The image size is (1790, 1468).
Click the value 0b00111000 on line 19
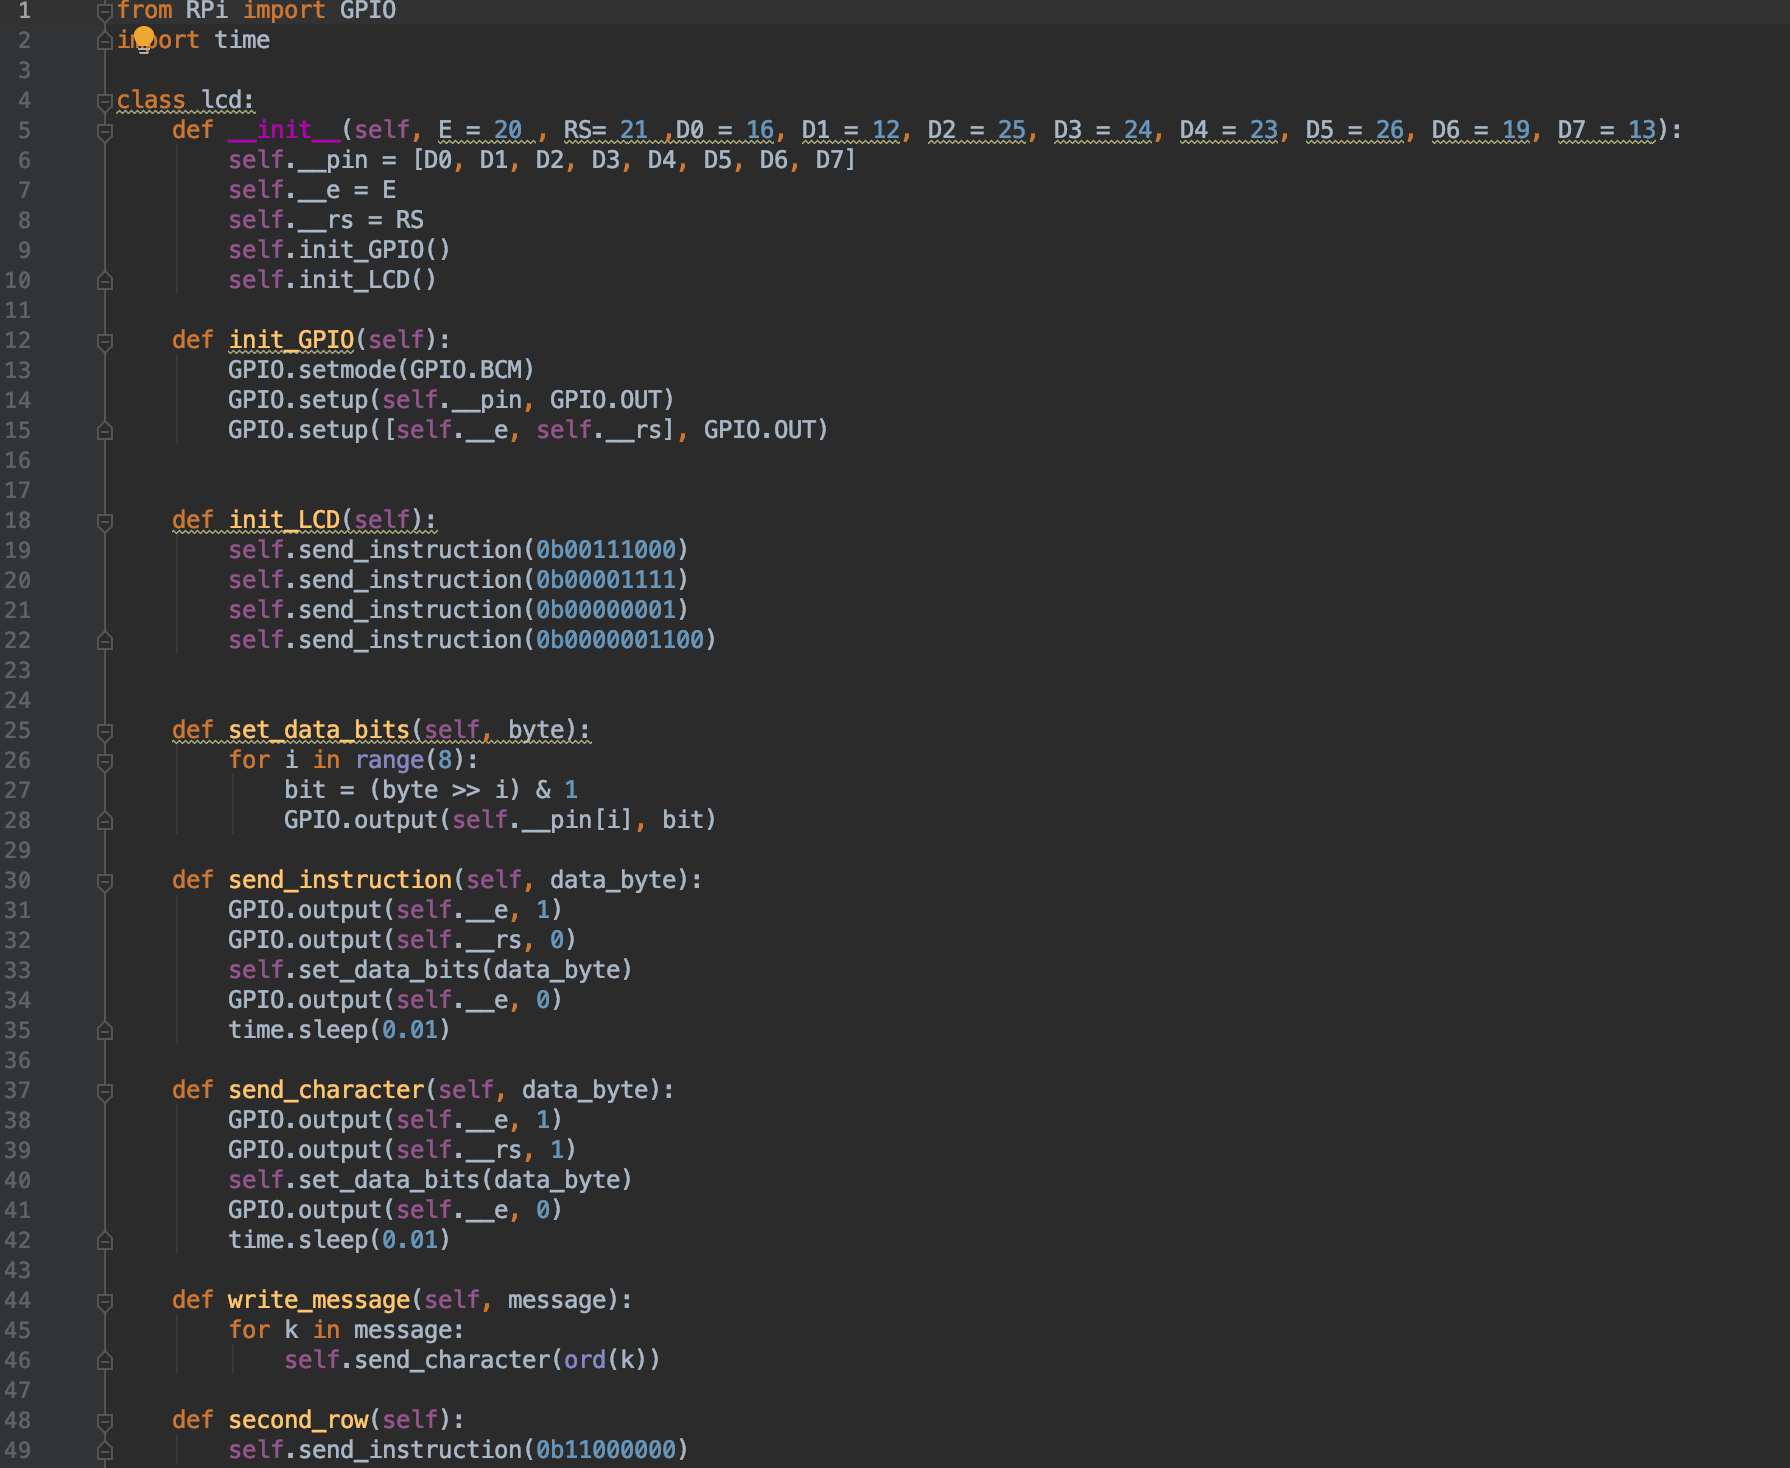606,550
